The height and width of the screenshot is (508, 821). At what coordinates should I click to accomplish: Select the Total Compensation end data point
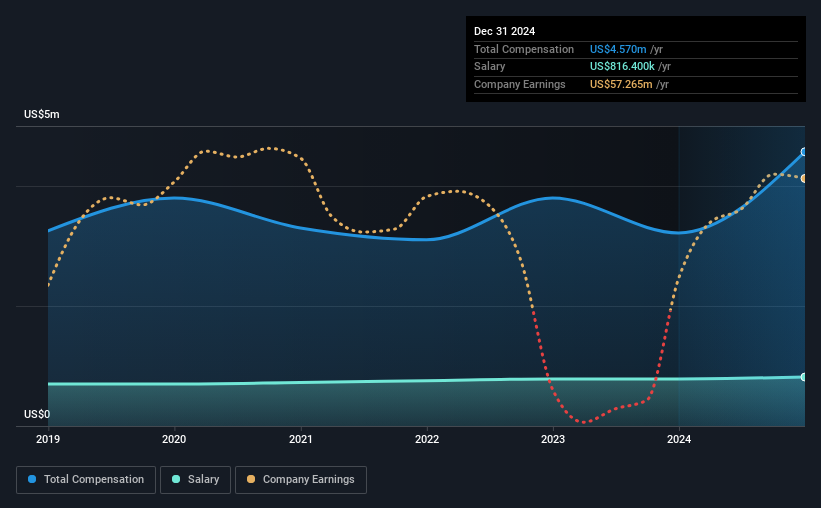point(804,152)
